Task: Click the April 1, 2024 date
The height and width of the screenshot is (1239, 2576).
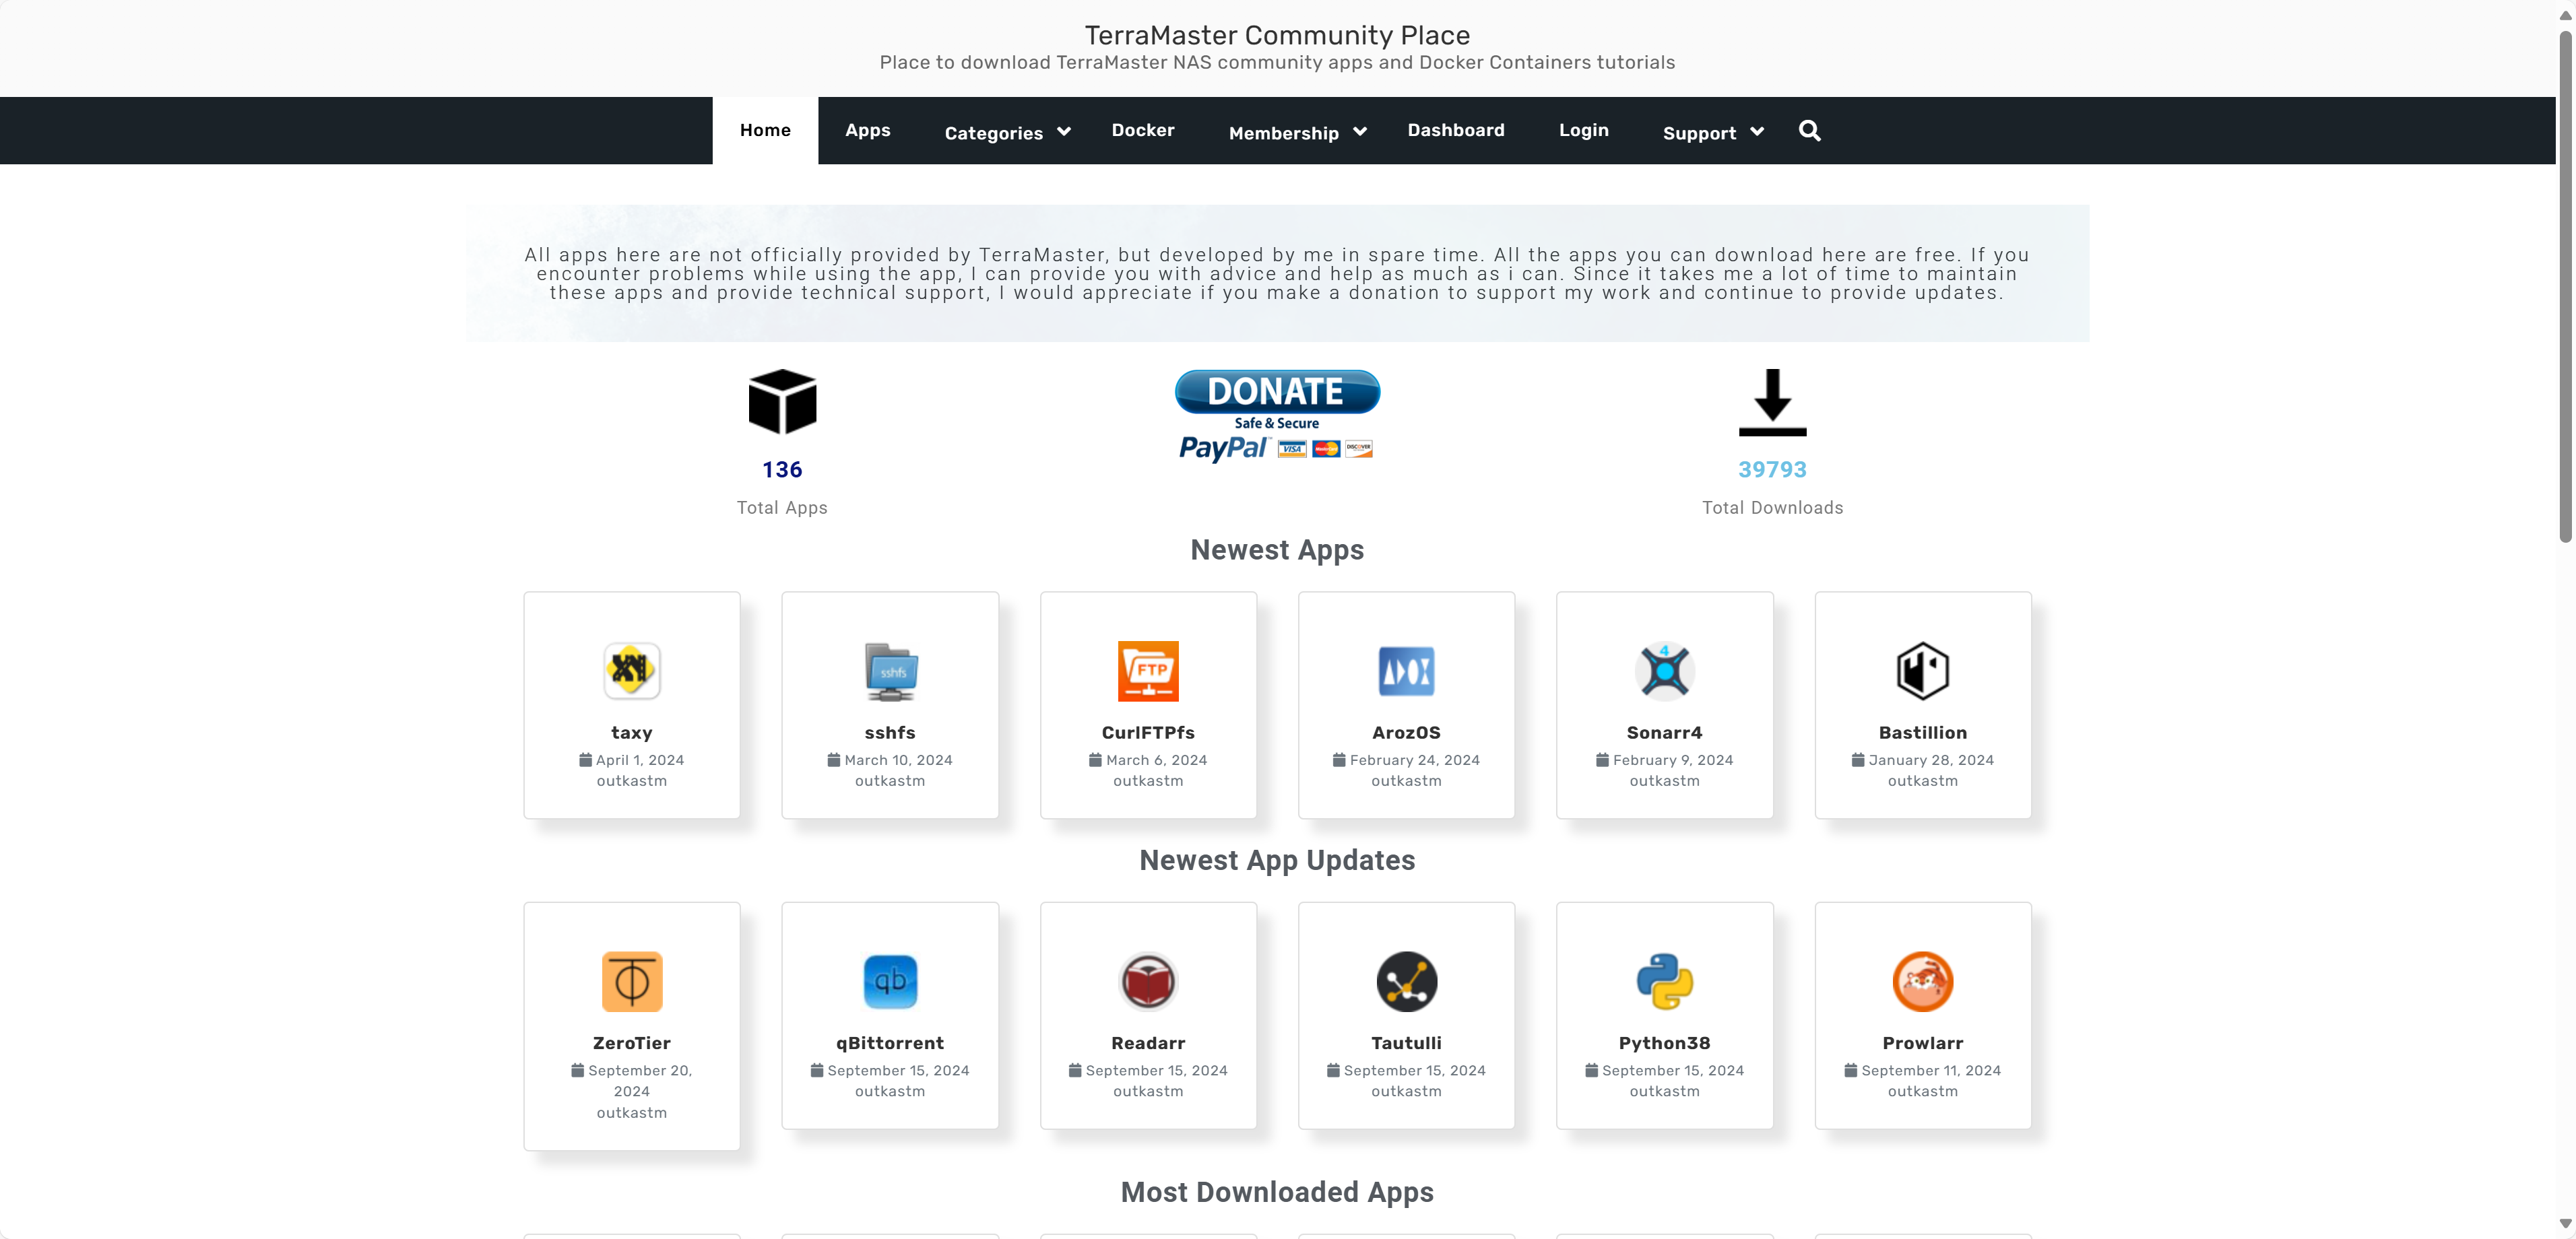Action: (x=640, y=760)
